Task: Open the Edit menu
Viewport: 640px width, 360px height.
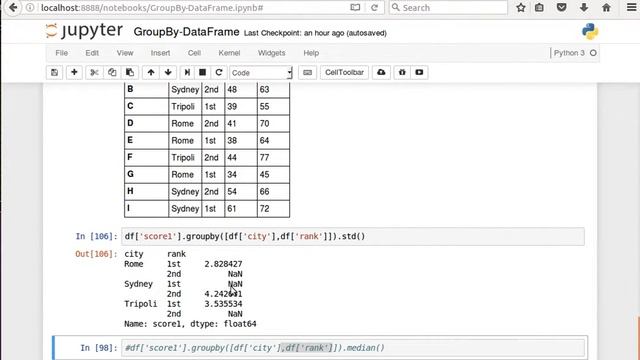Action: 92,53
